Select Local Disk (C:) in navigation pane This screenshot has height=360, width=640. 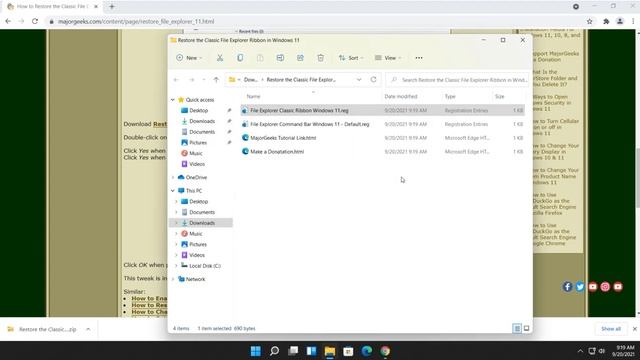(204, 266)
